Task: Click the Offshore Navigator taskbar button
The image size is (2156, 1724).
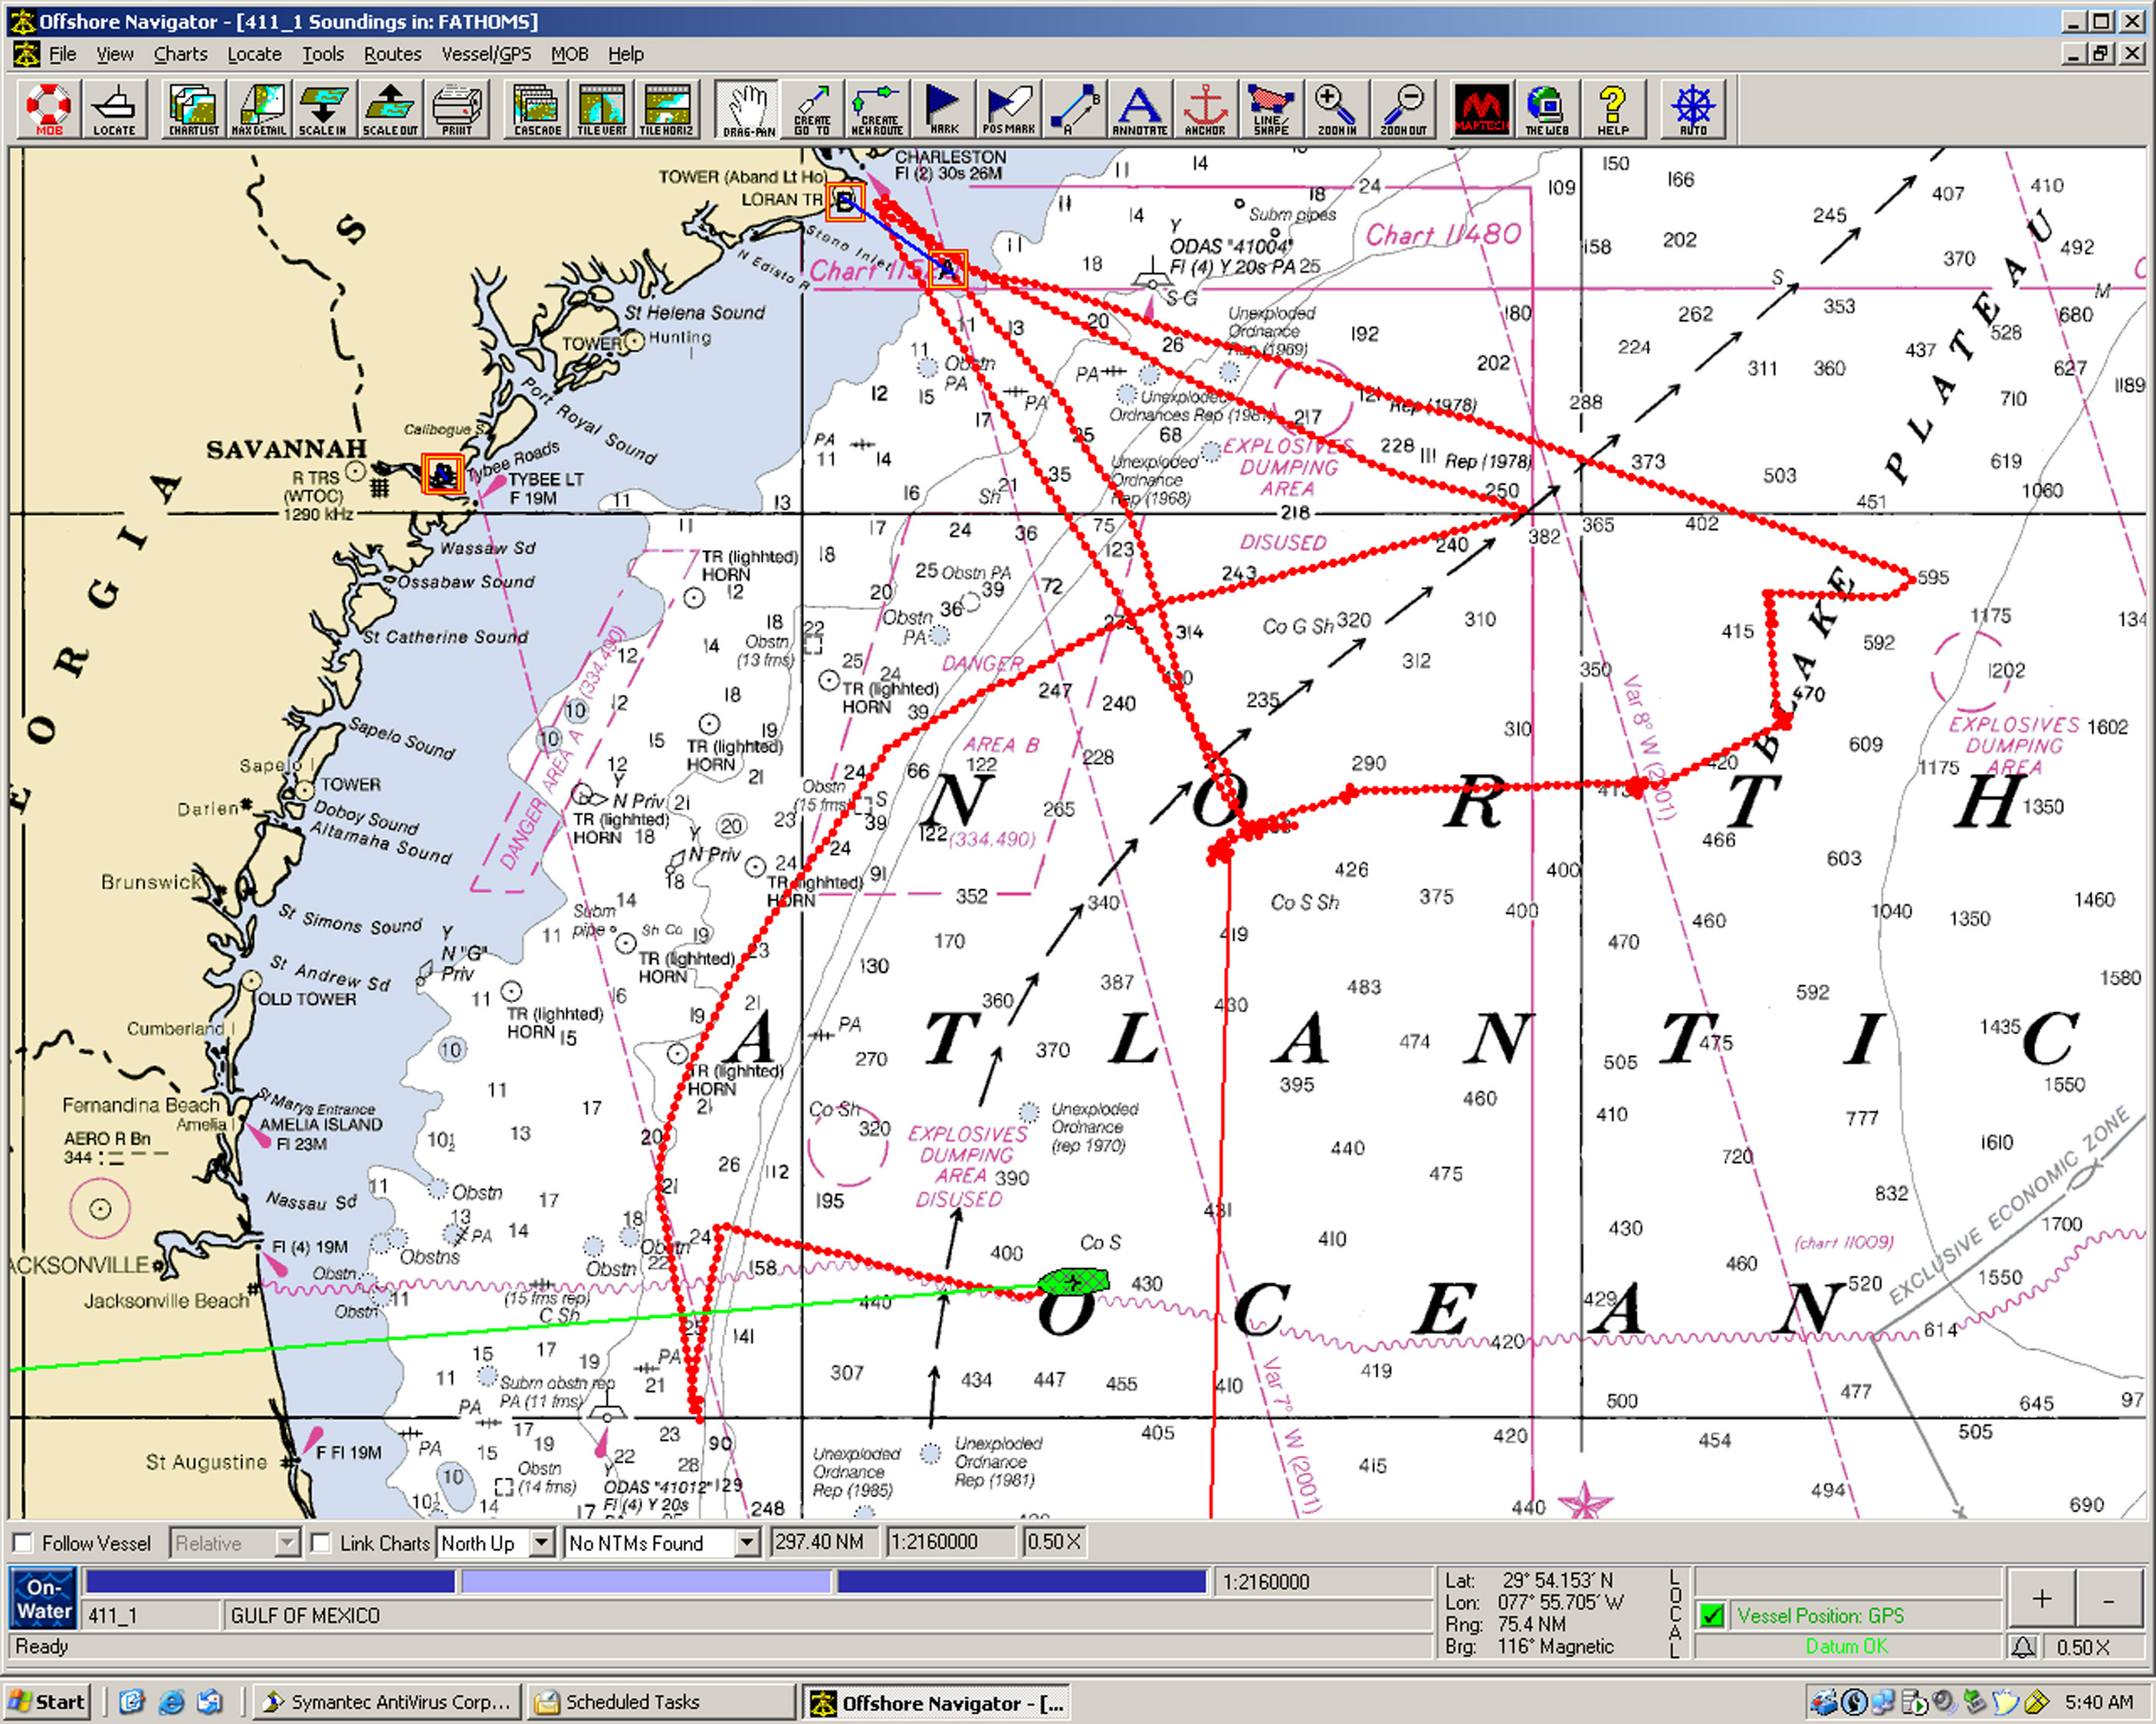Action: (x=935, y=1702)
